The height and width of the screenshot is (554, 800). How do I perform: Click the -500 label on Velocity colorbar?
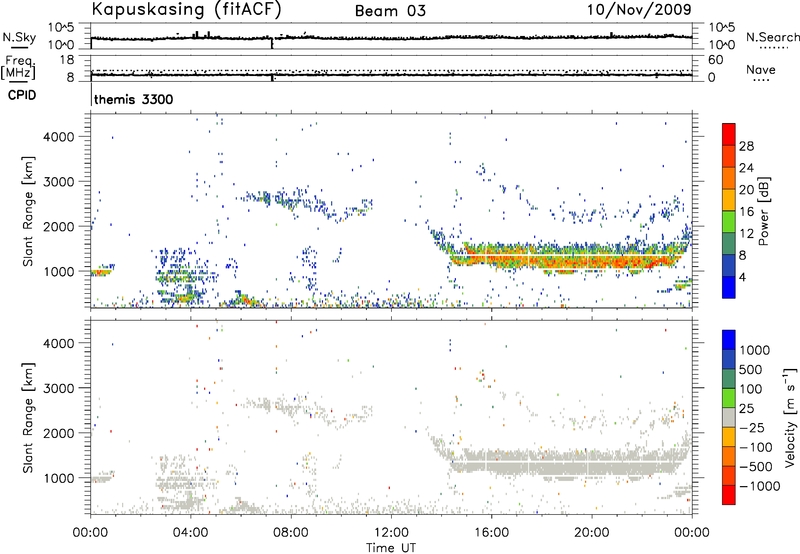(x=756, y=467)
